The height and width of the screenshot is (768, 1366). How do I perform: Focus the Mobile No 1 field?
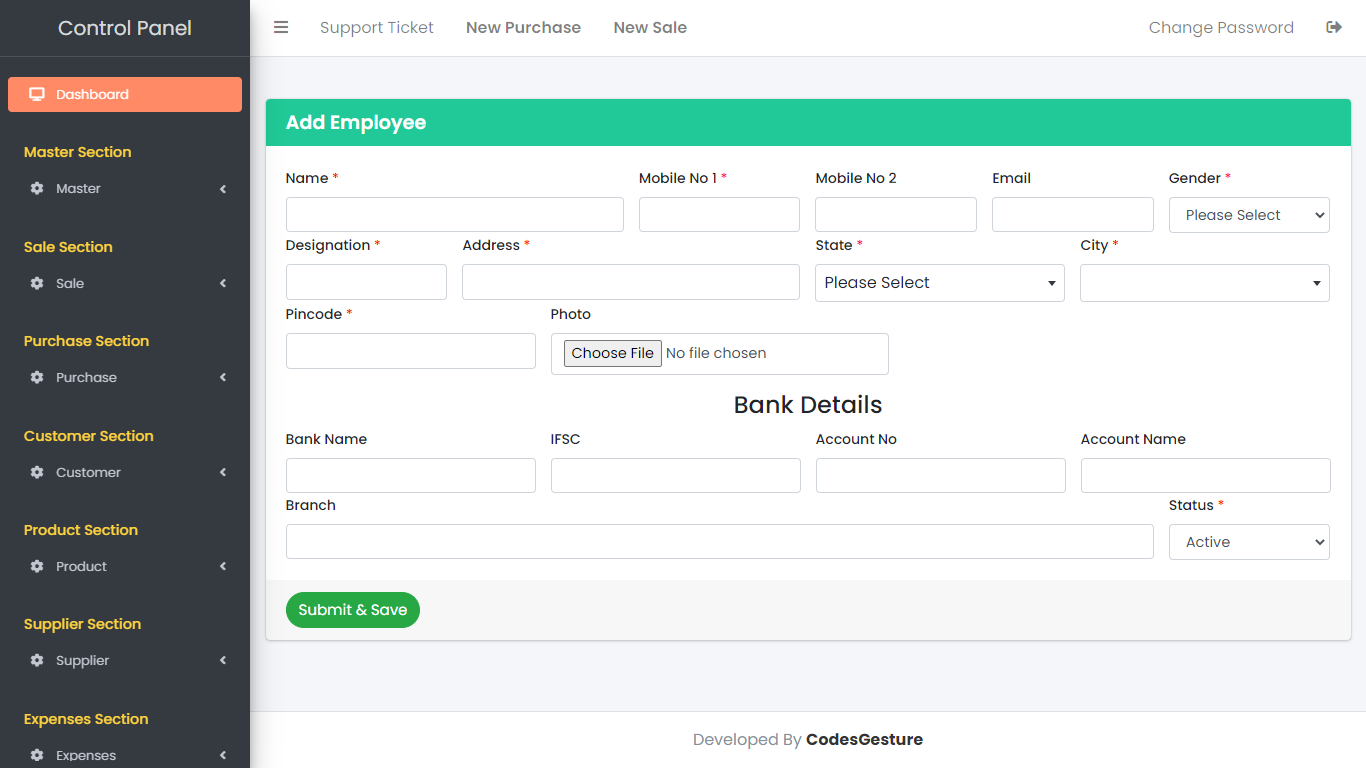719,215
